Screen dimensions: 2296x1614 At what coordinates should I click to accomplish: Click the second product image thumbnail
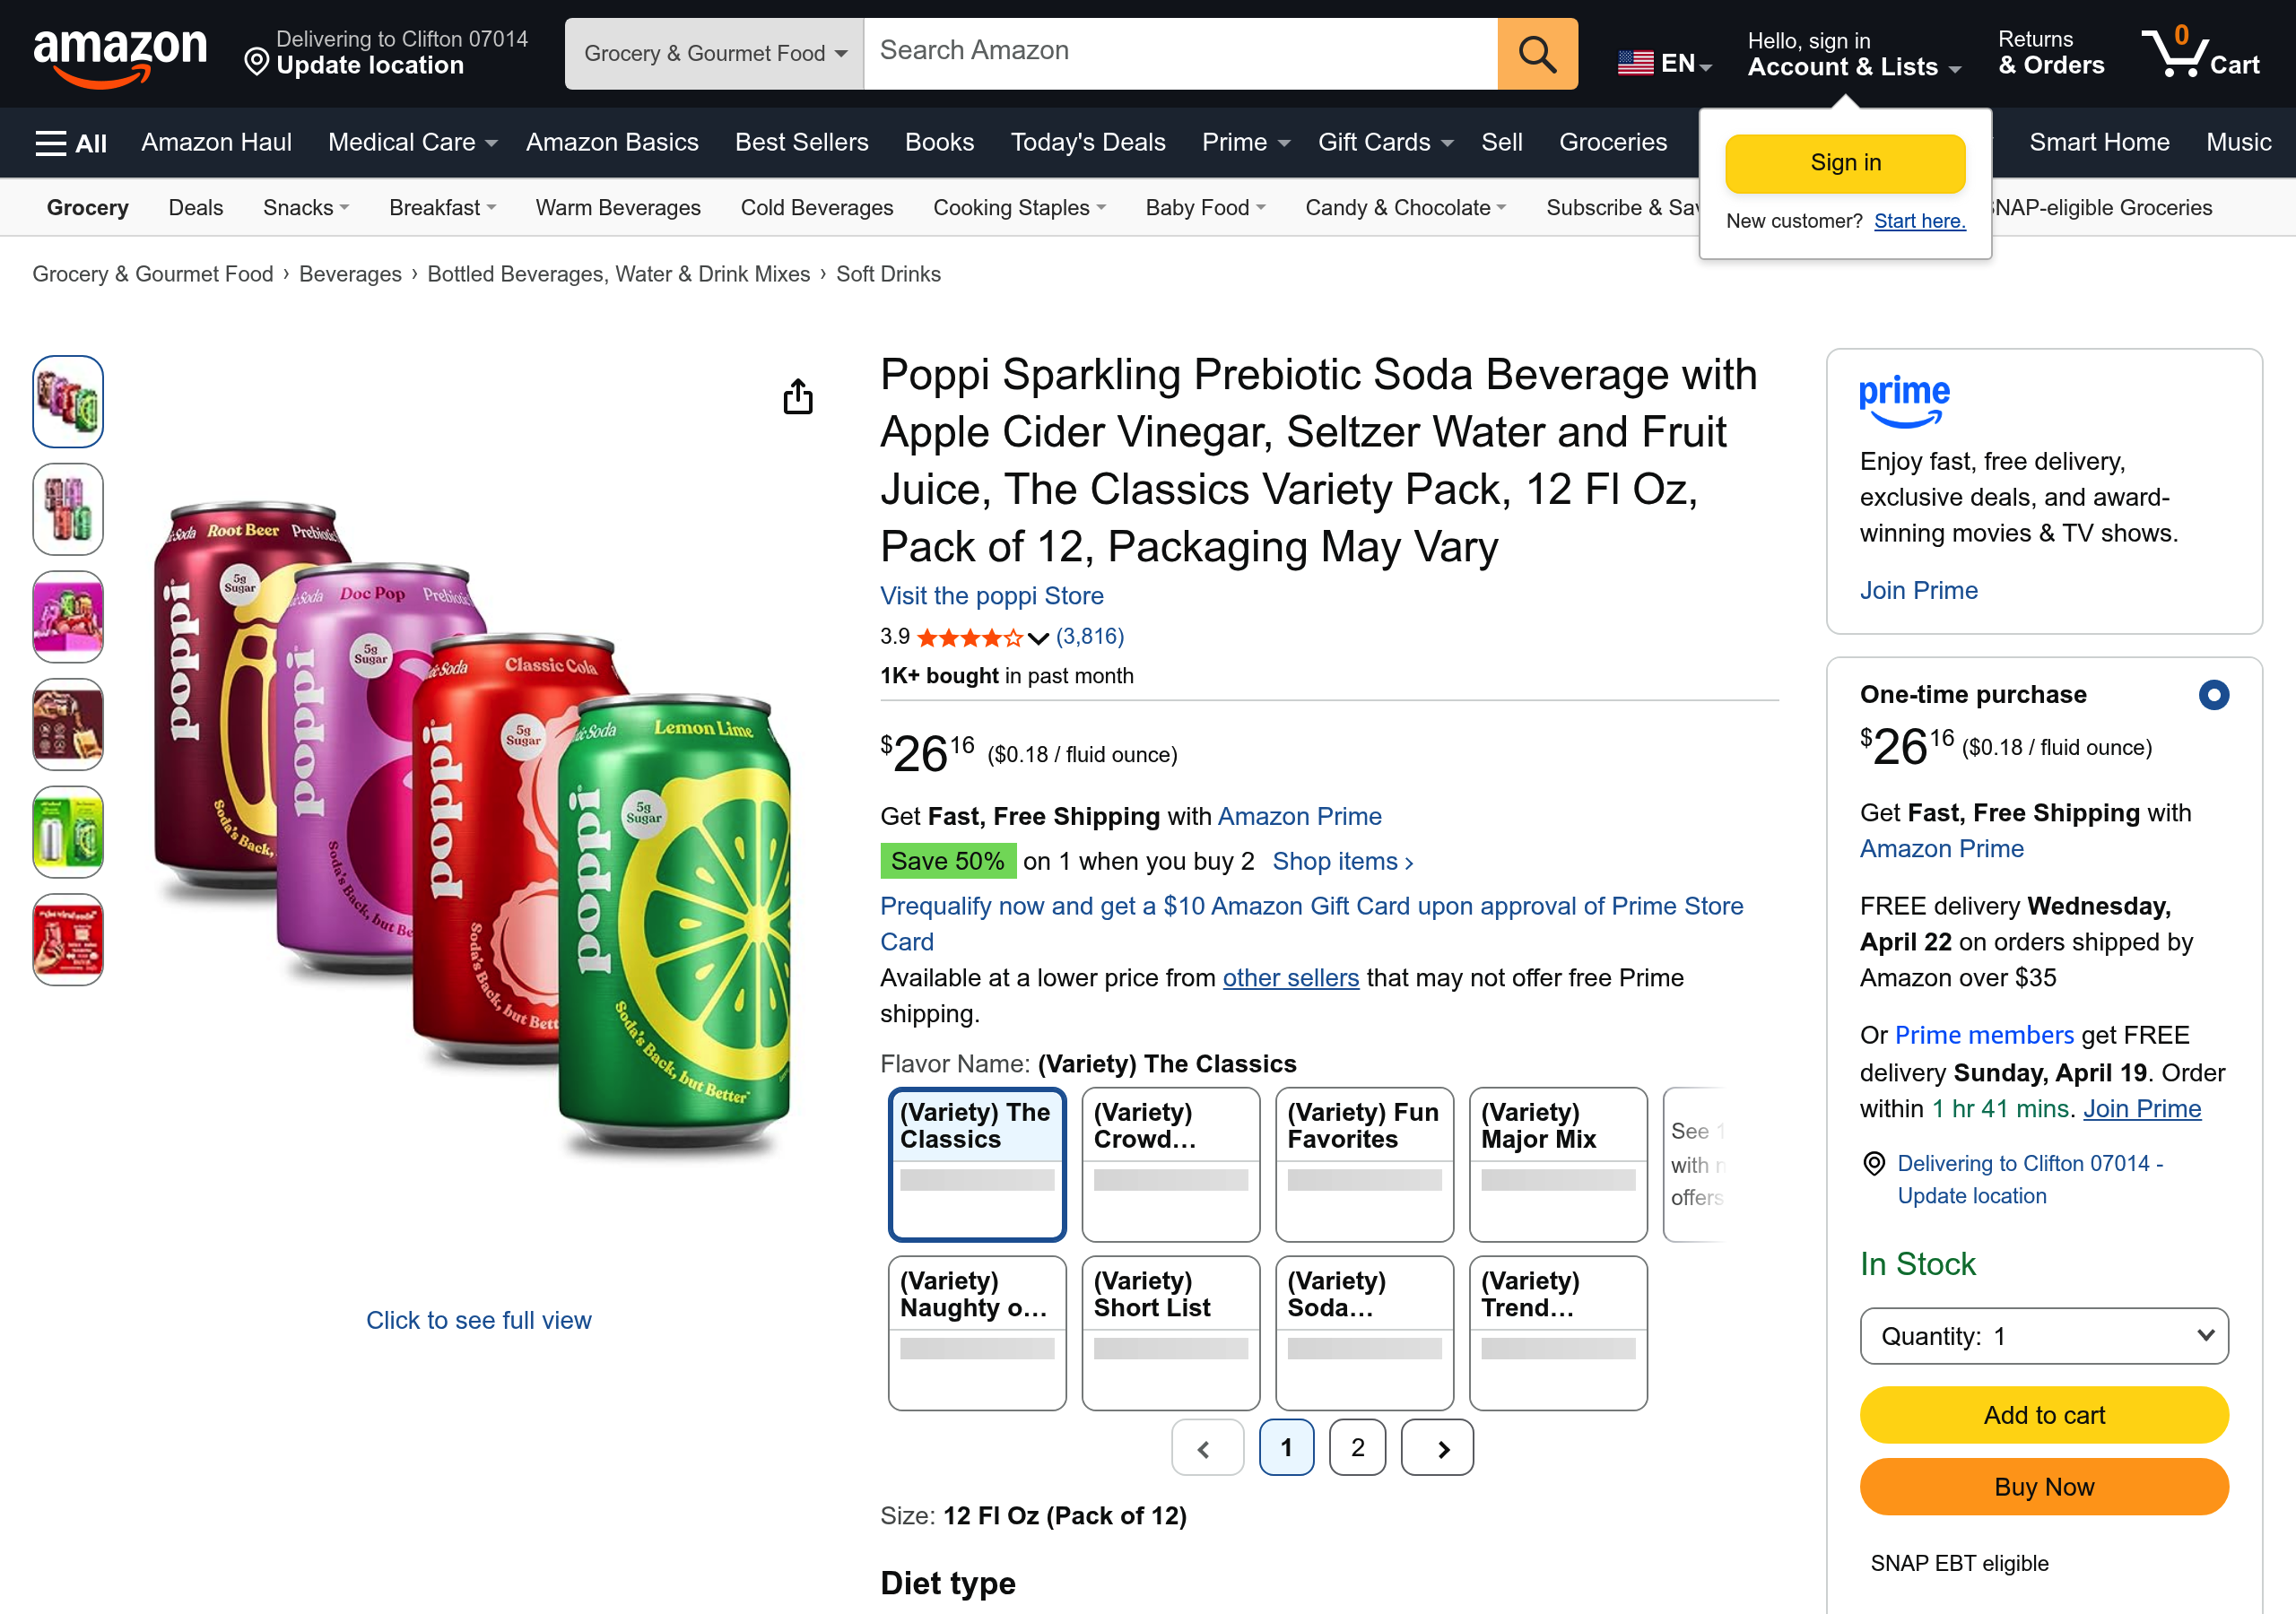tap(67, 509)
